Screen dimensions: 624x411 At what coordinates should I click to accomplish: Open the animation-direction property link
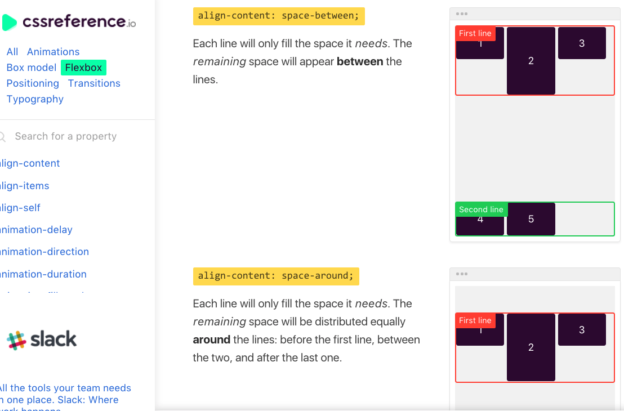click(x=44, y=252)
